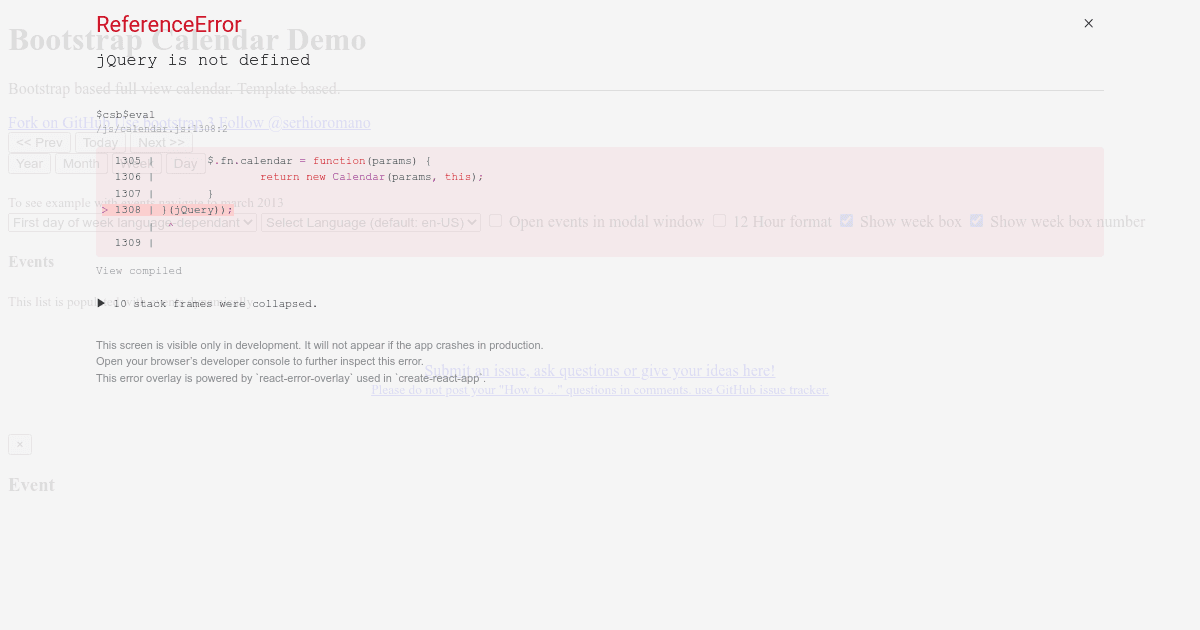Switch calendar to Month view
This screenshot has height=630, width=1200.
tap(81, 163)
